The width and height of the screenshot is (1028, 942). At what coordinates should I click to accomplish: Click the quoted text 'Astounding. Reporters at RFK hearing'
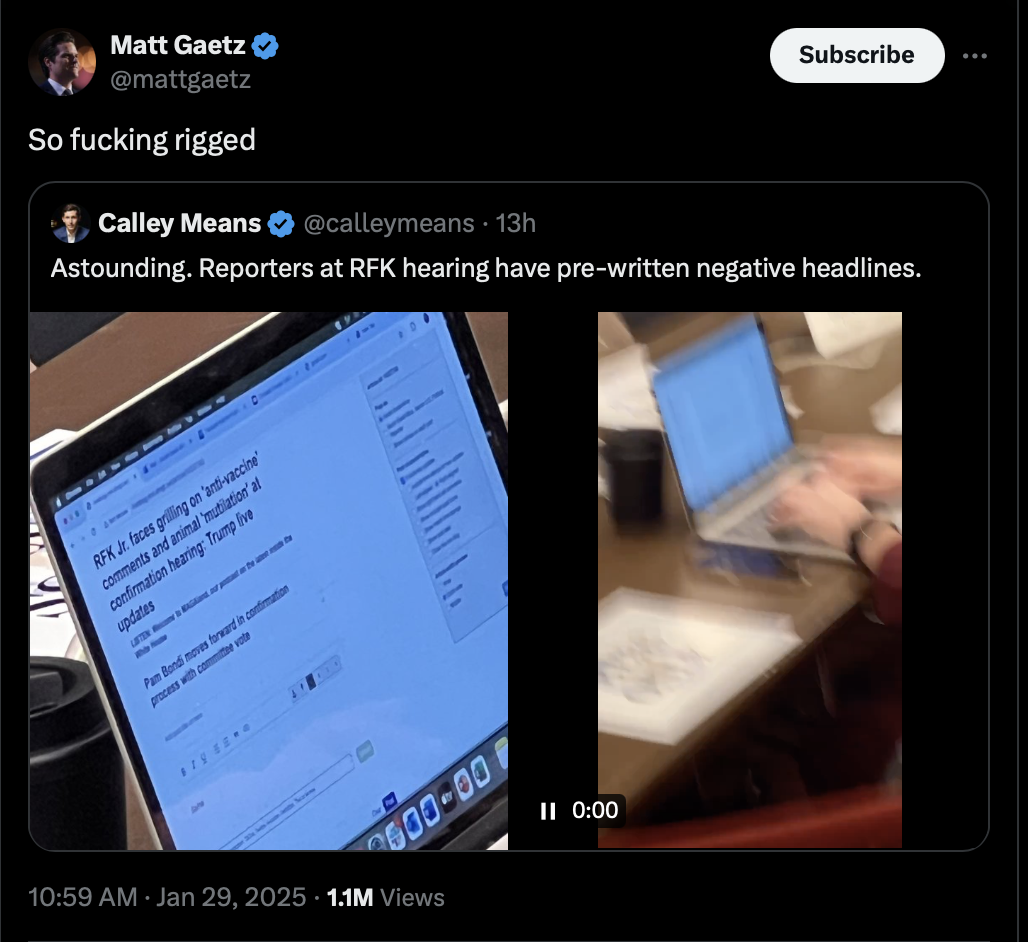pyautogui.click(x=270, y=268)
